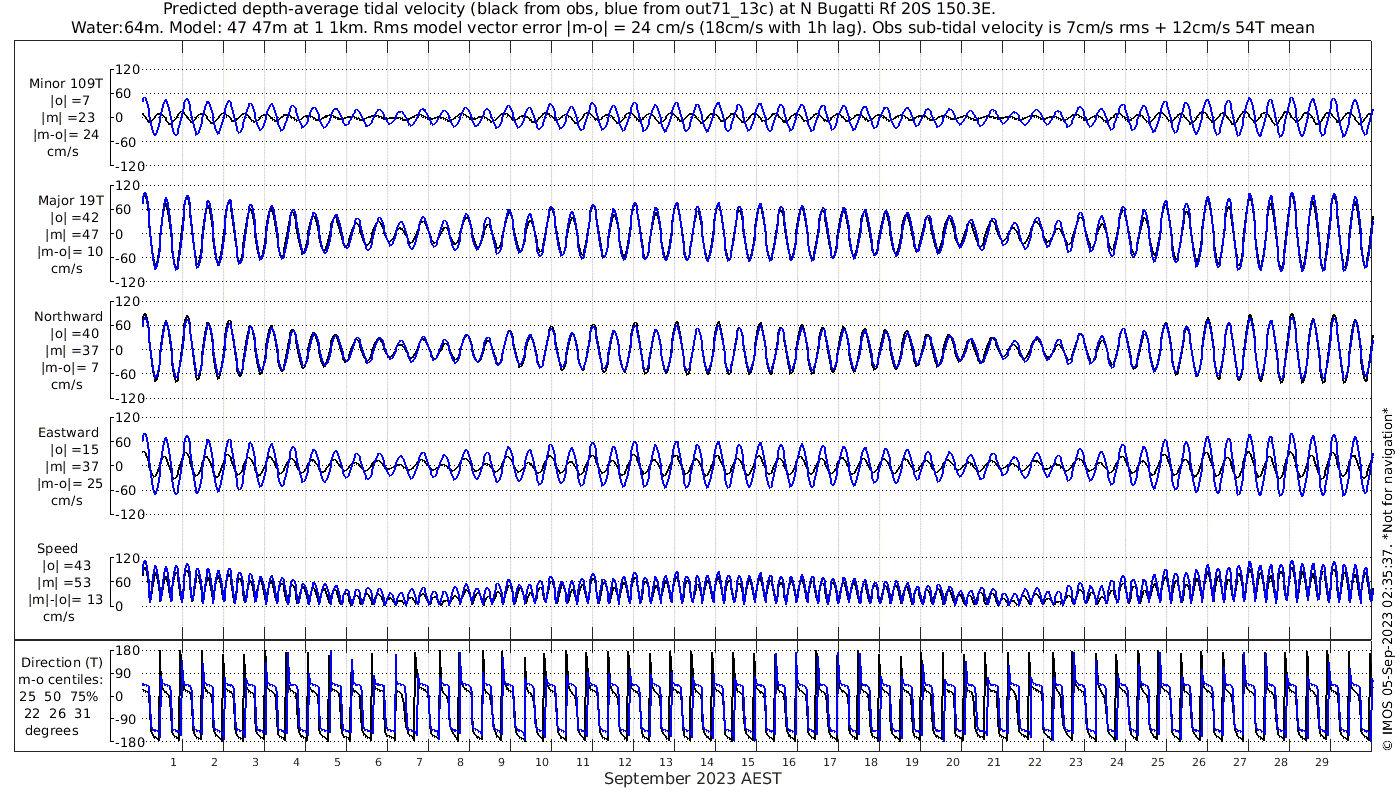Click the 'Direction (T)' panel label
This screenshot has width=1400, height=800.
[x=63, y=663]
